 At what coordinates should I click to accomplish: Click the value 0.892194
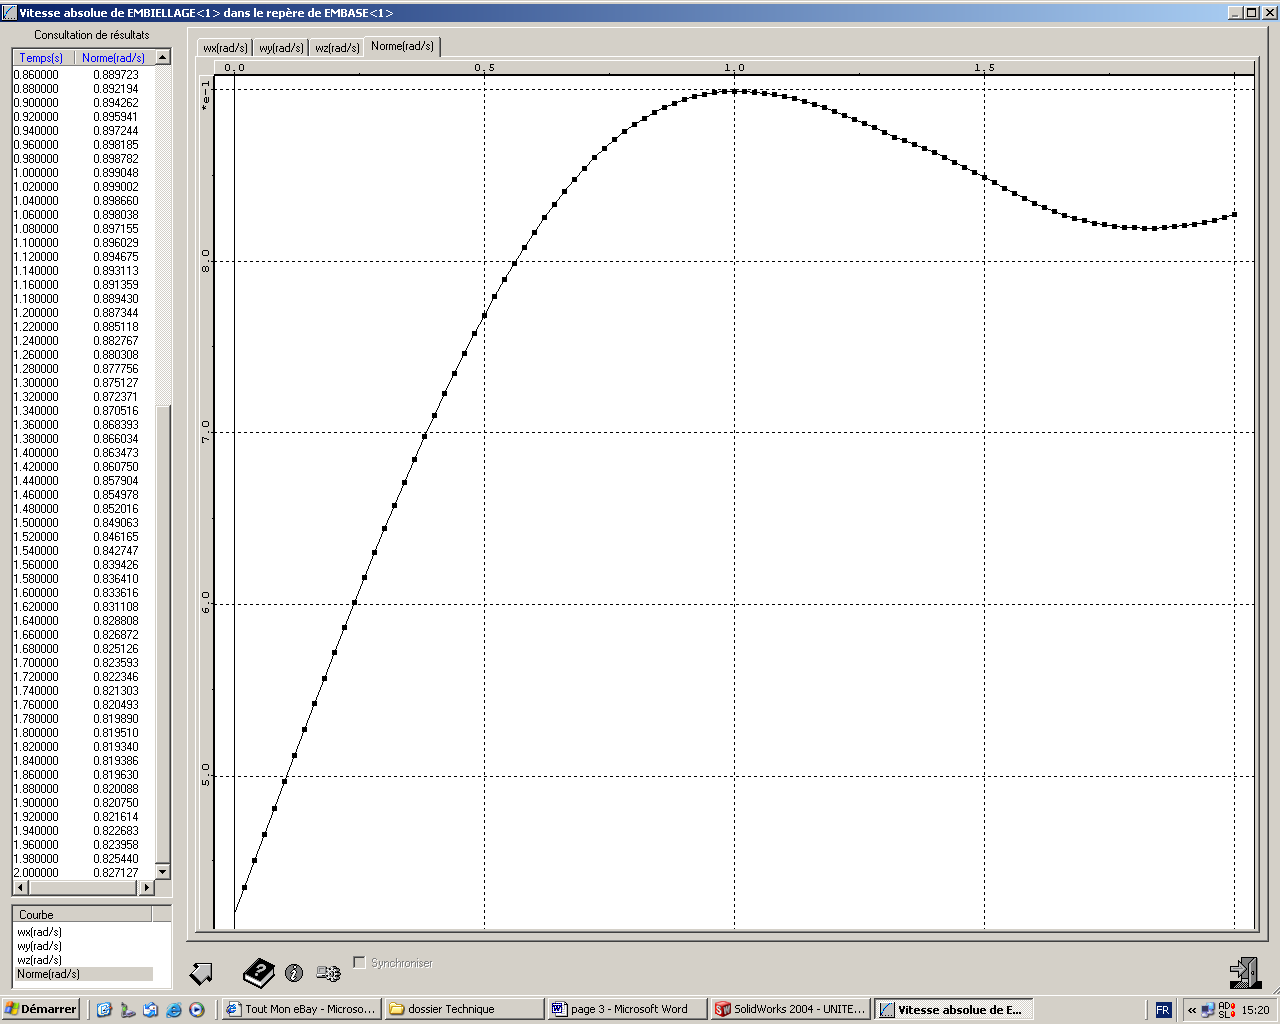click(116, 89)
